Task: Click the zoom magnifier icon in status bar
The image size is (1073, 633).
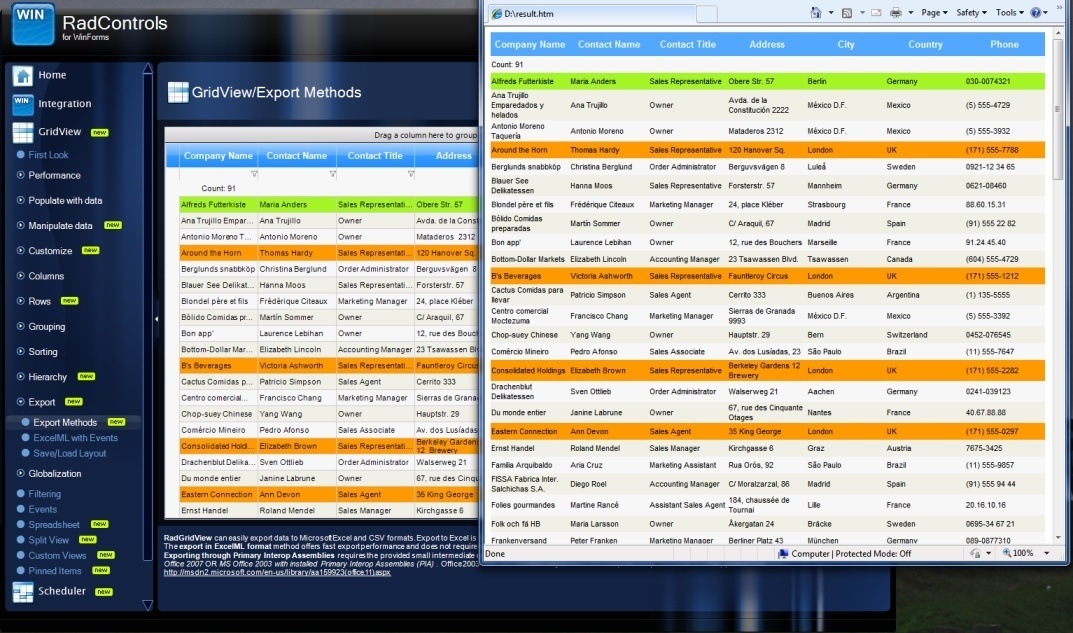Action: (x=1007, y=553)
